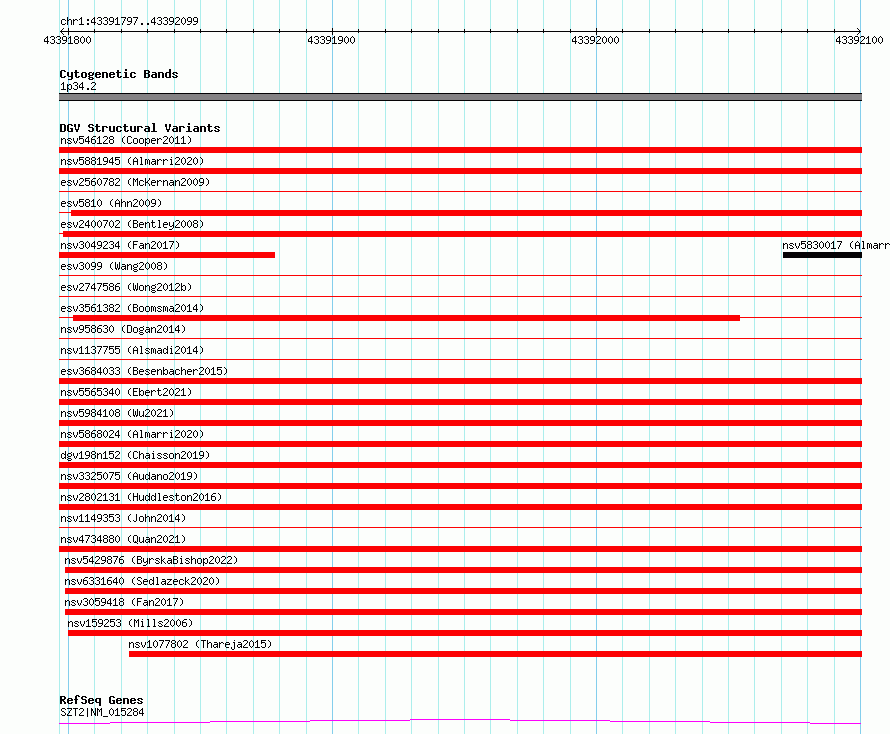
Task: Open nsv159253 (Mills2006) variant
Action: coord(130,623)
